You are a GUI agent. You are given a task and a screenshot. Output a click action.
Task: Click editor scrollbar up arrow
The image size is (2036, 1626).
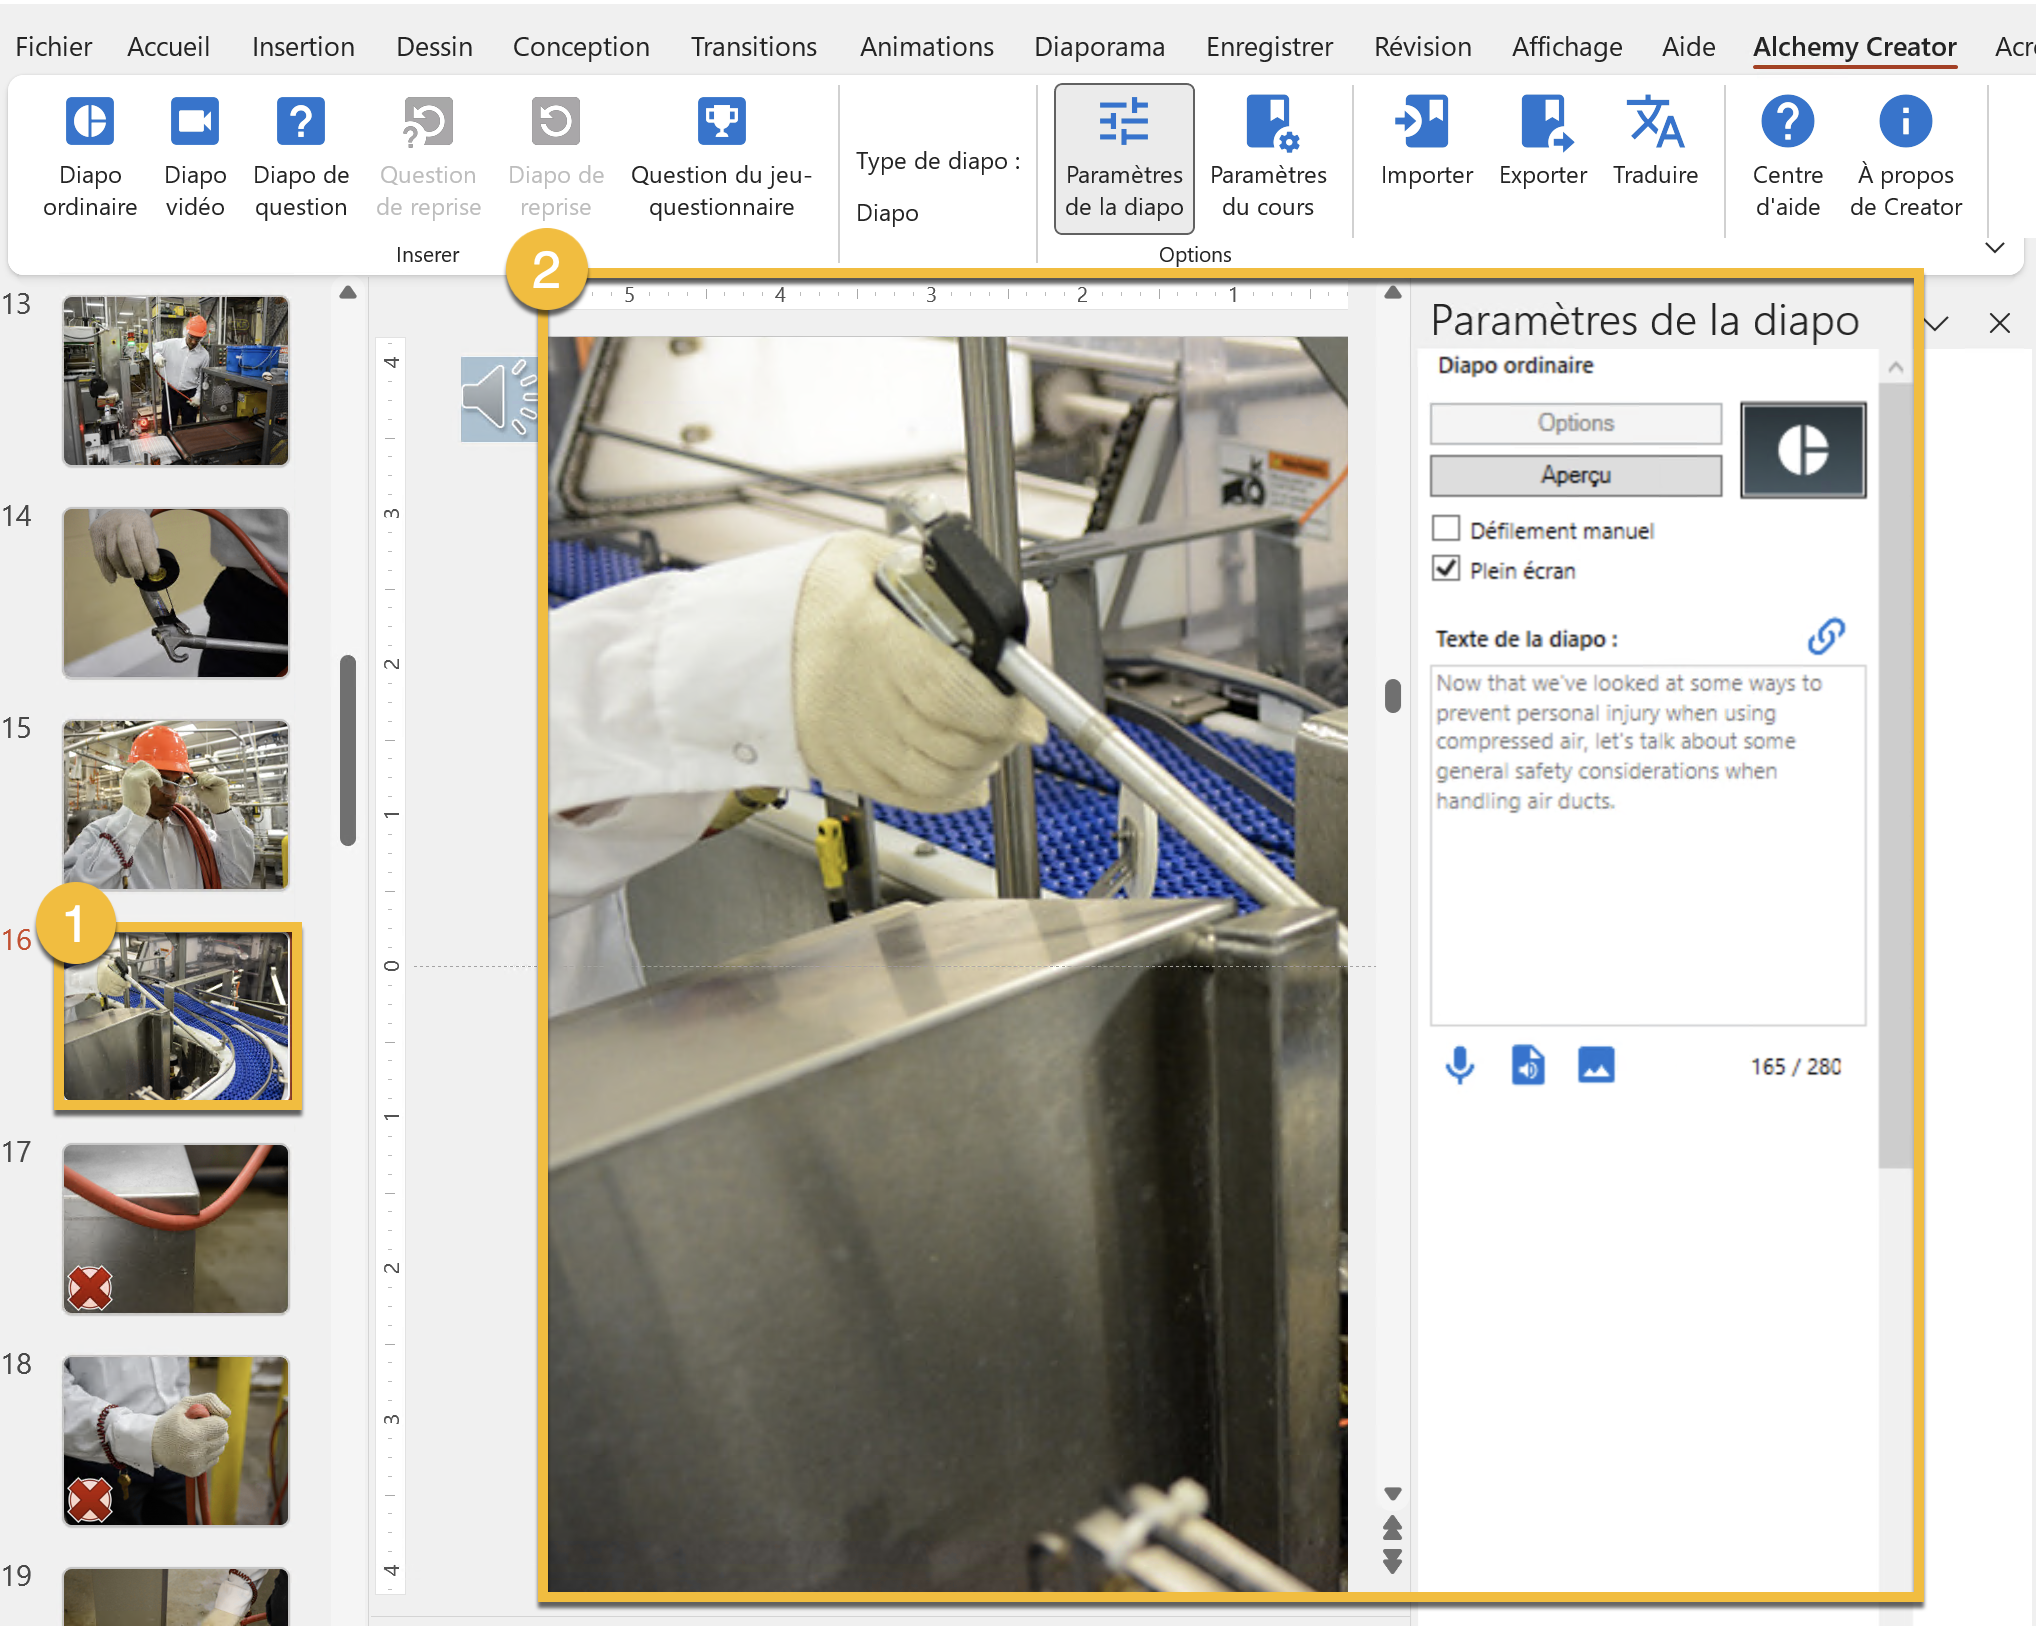[x=1392, y=293]
